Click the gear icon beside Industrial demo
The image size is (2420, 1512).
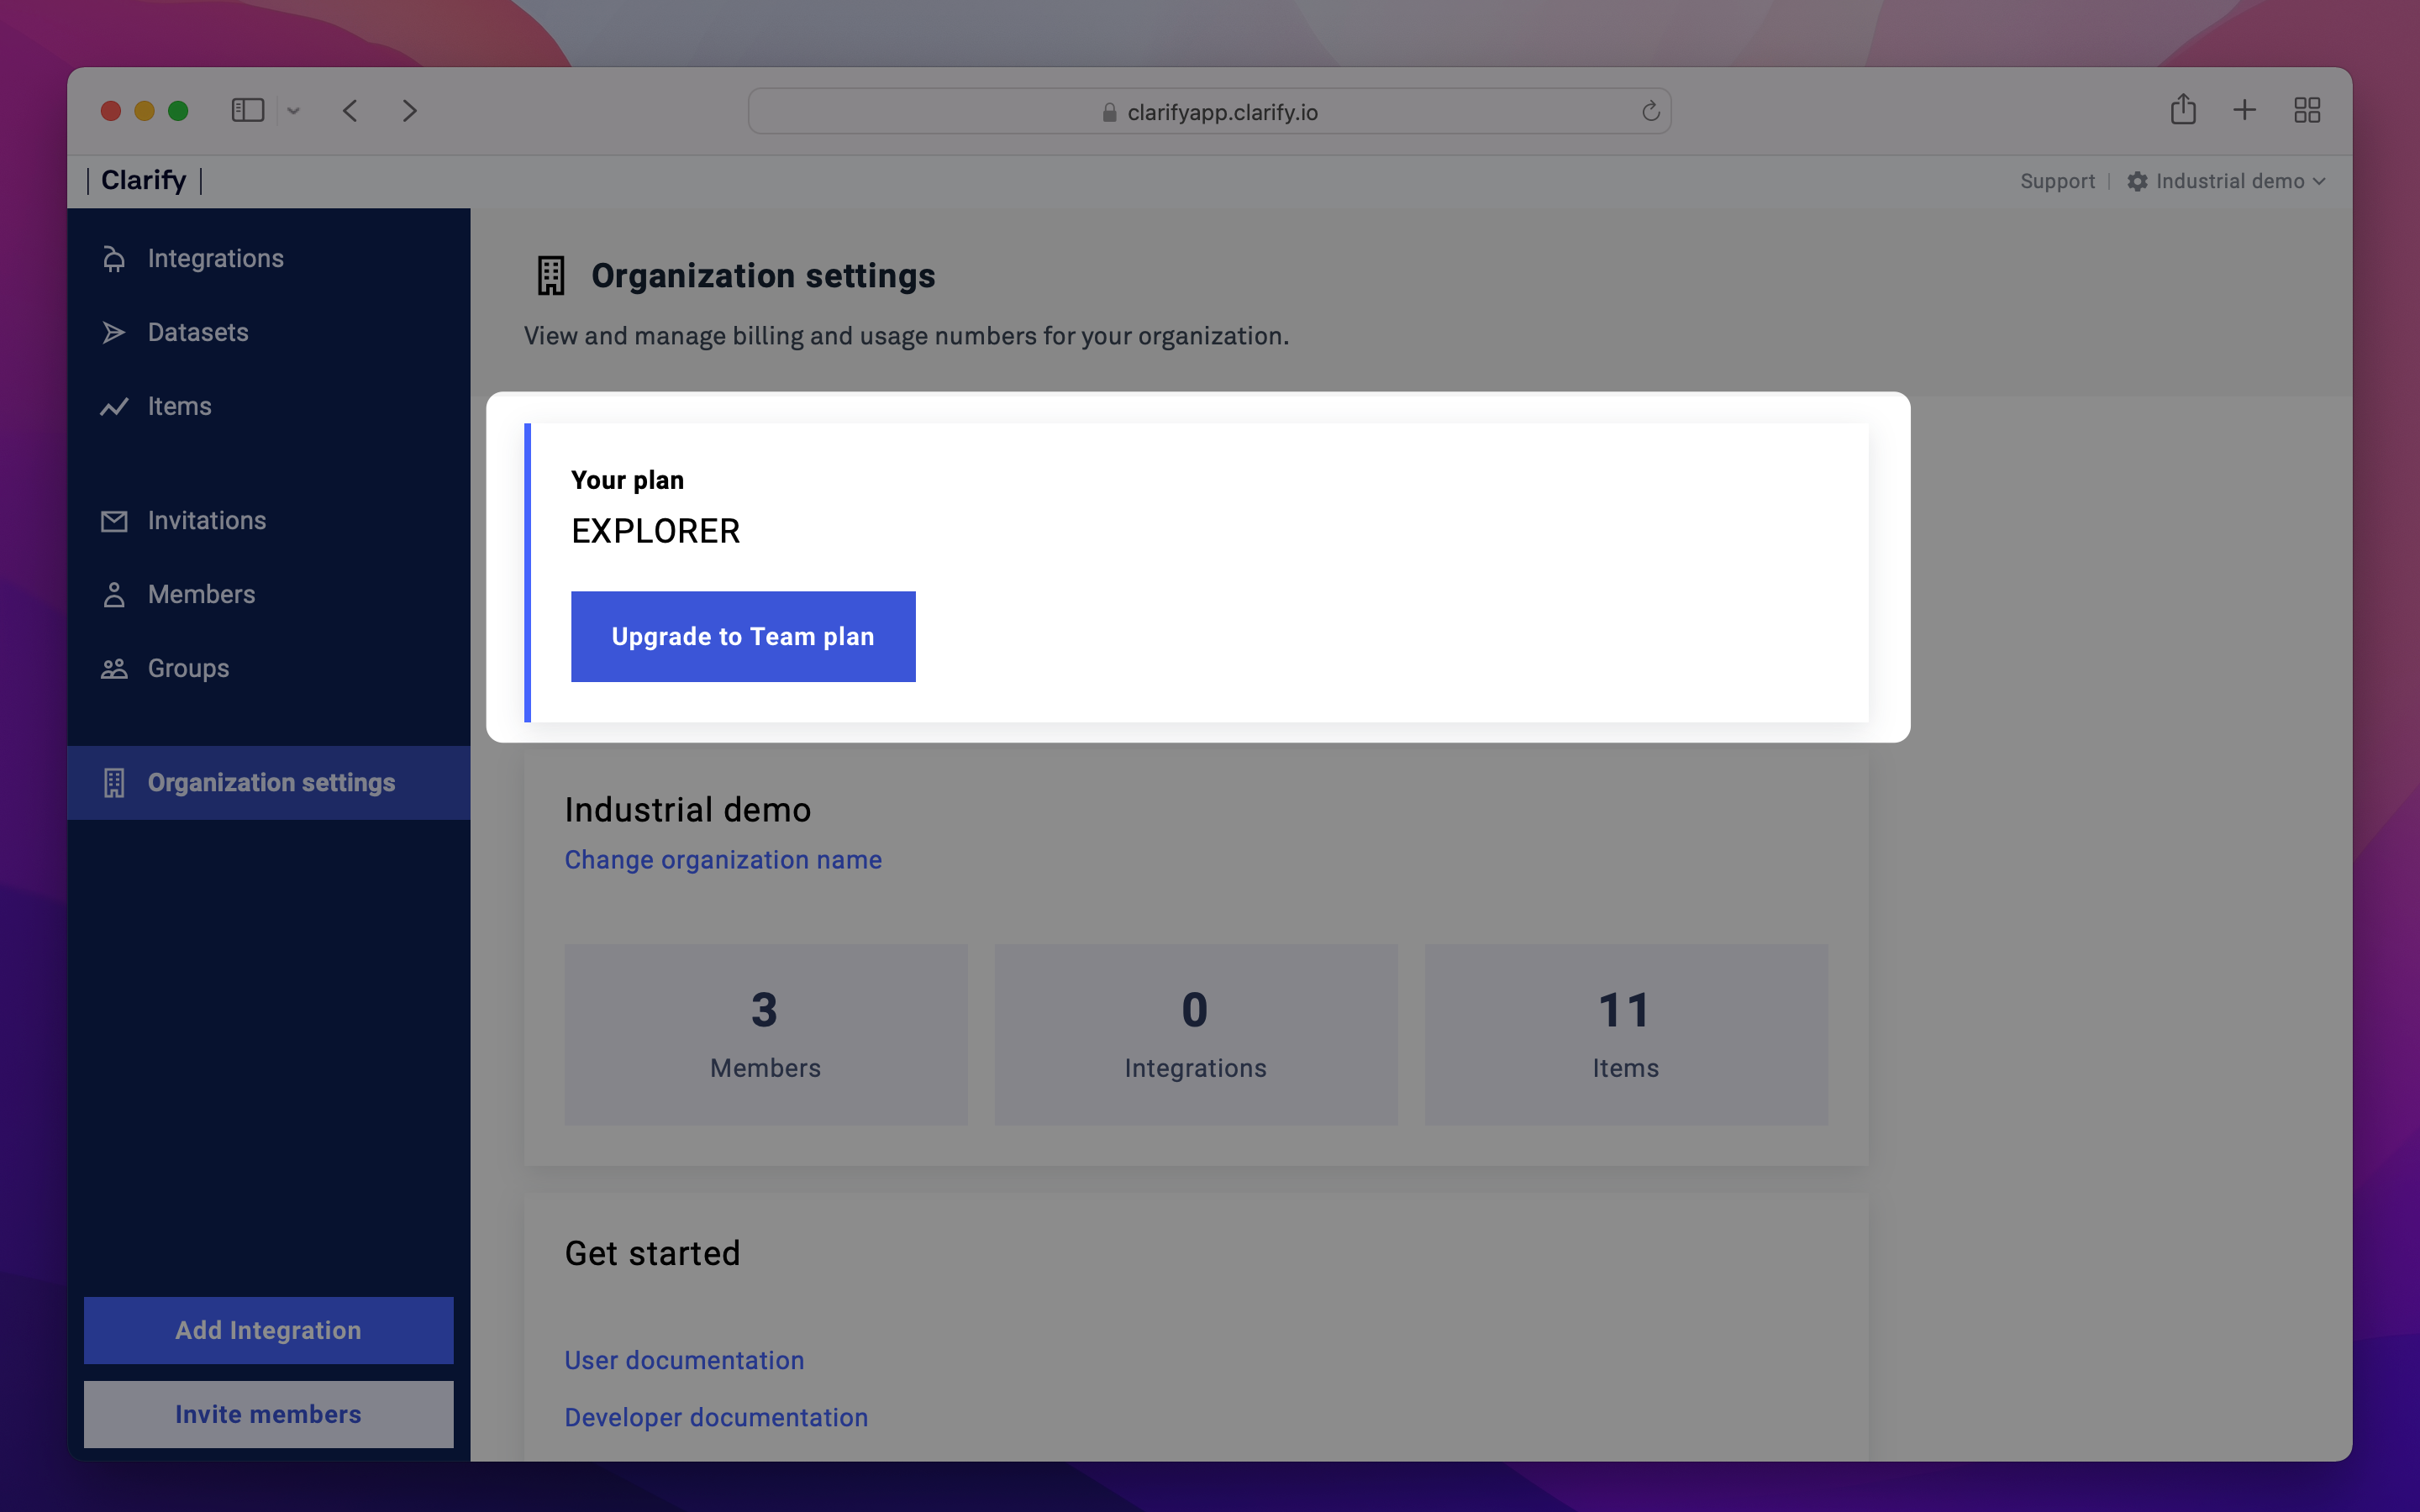(2137, 181)
